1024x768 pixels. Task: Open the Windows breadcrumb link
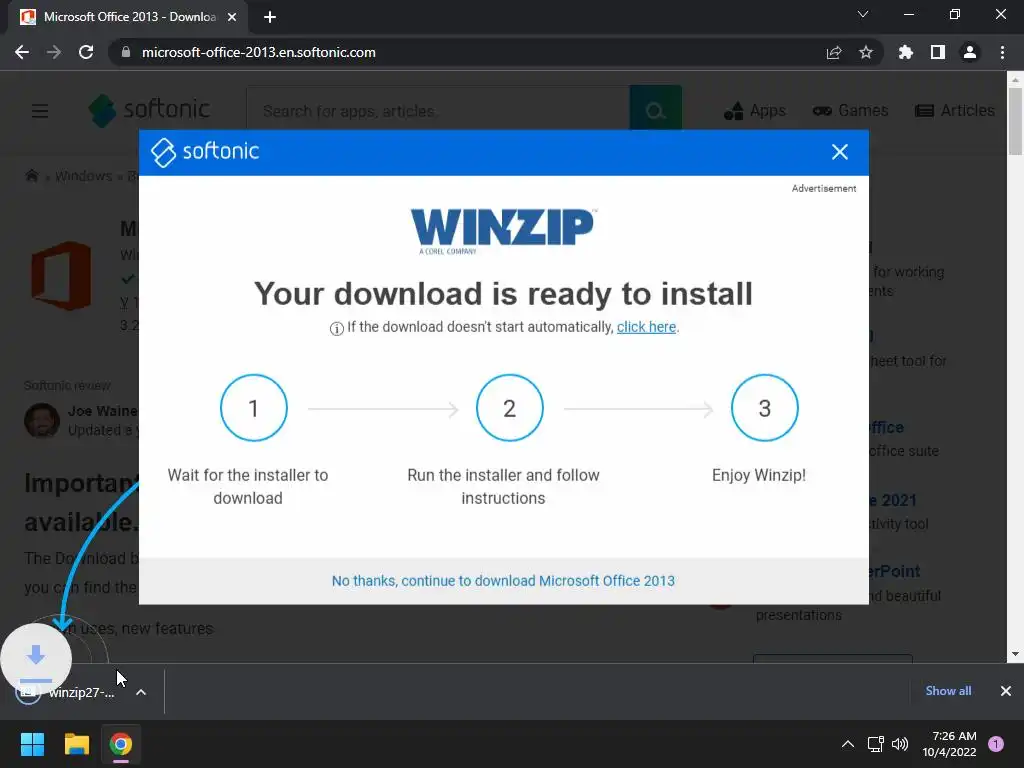pos(84,176)
